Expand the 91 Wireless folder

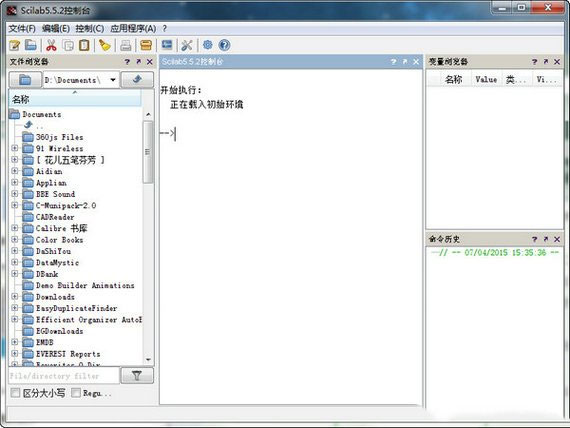click(x=15, y=148)
